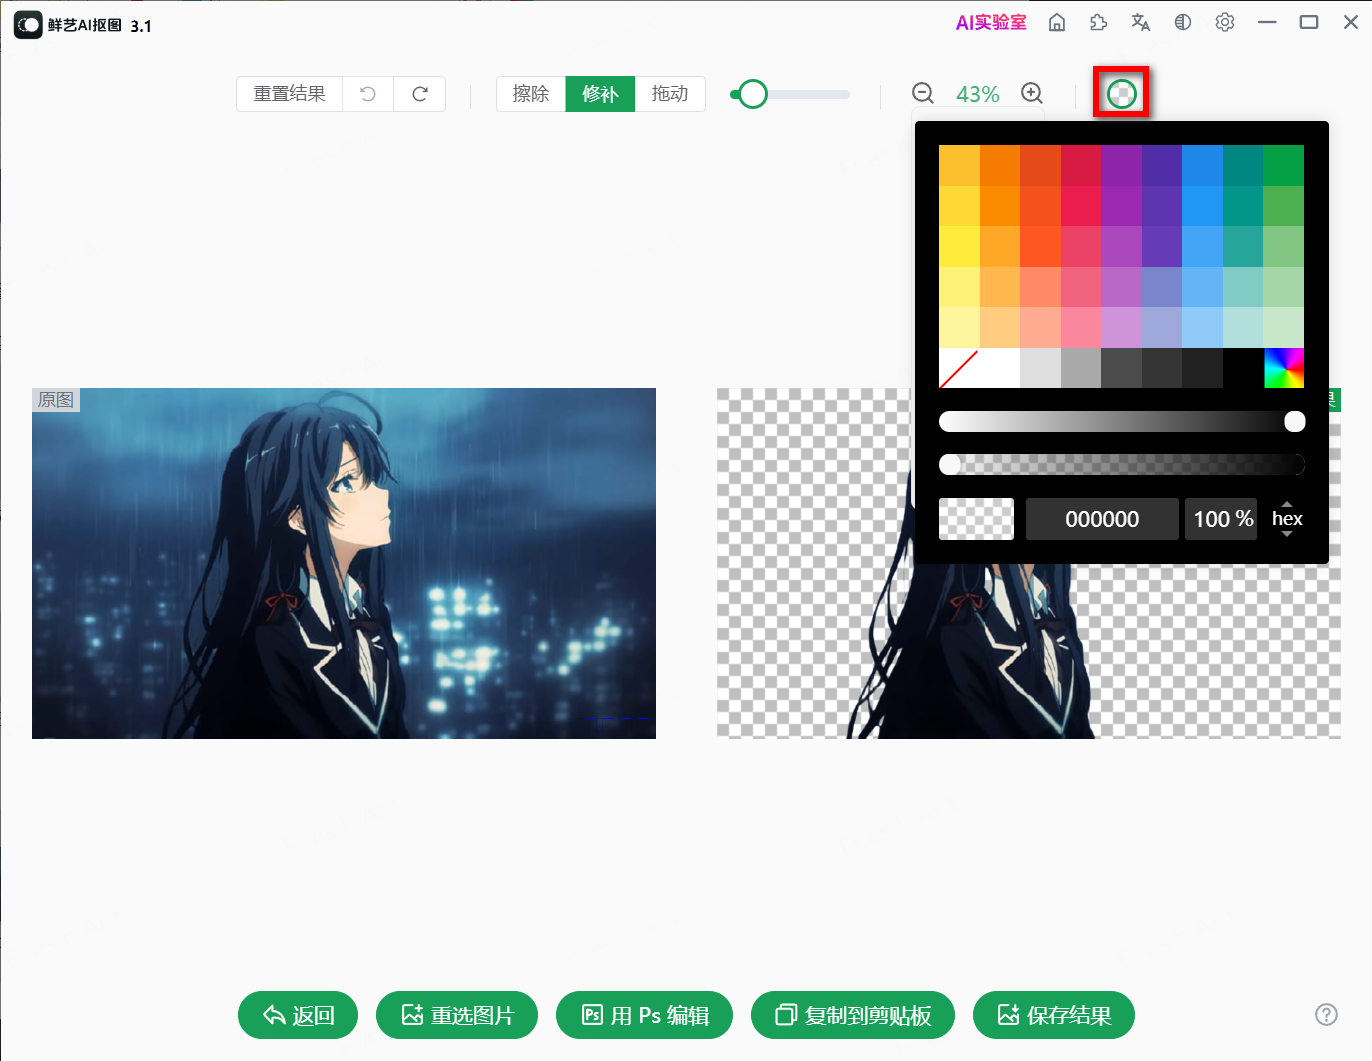
Task: Select the 拖动 mode tab
Action: pyautogui.click(x=670, y=94)
